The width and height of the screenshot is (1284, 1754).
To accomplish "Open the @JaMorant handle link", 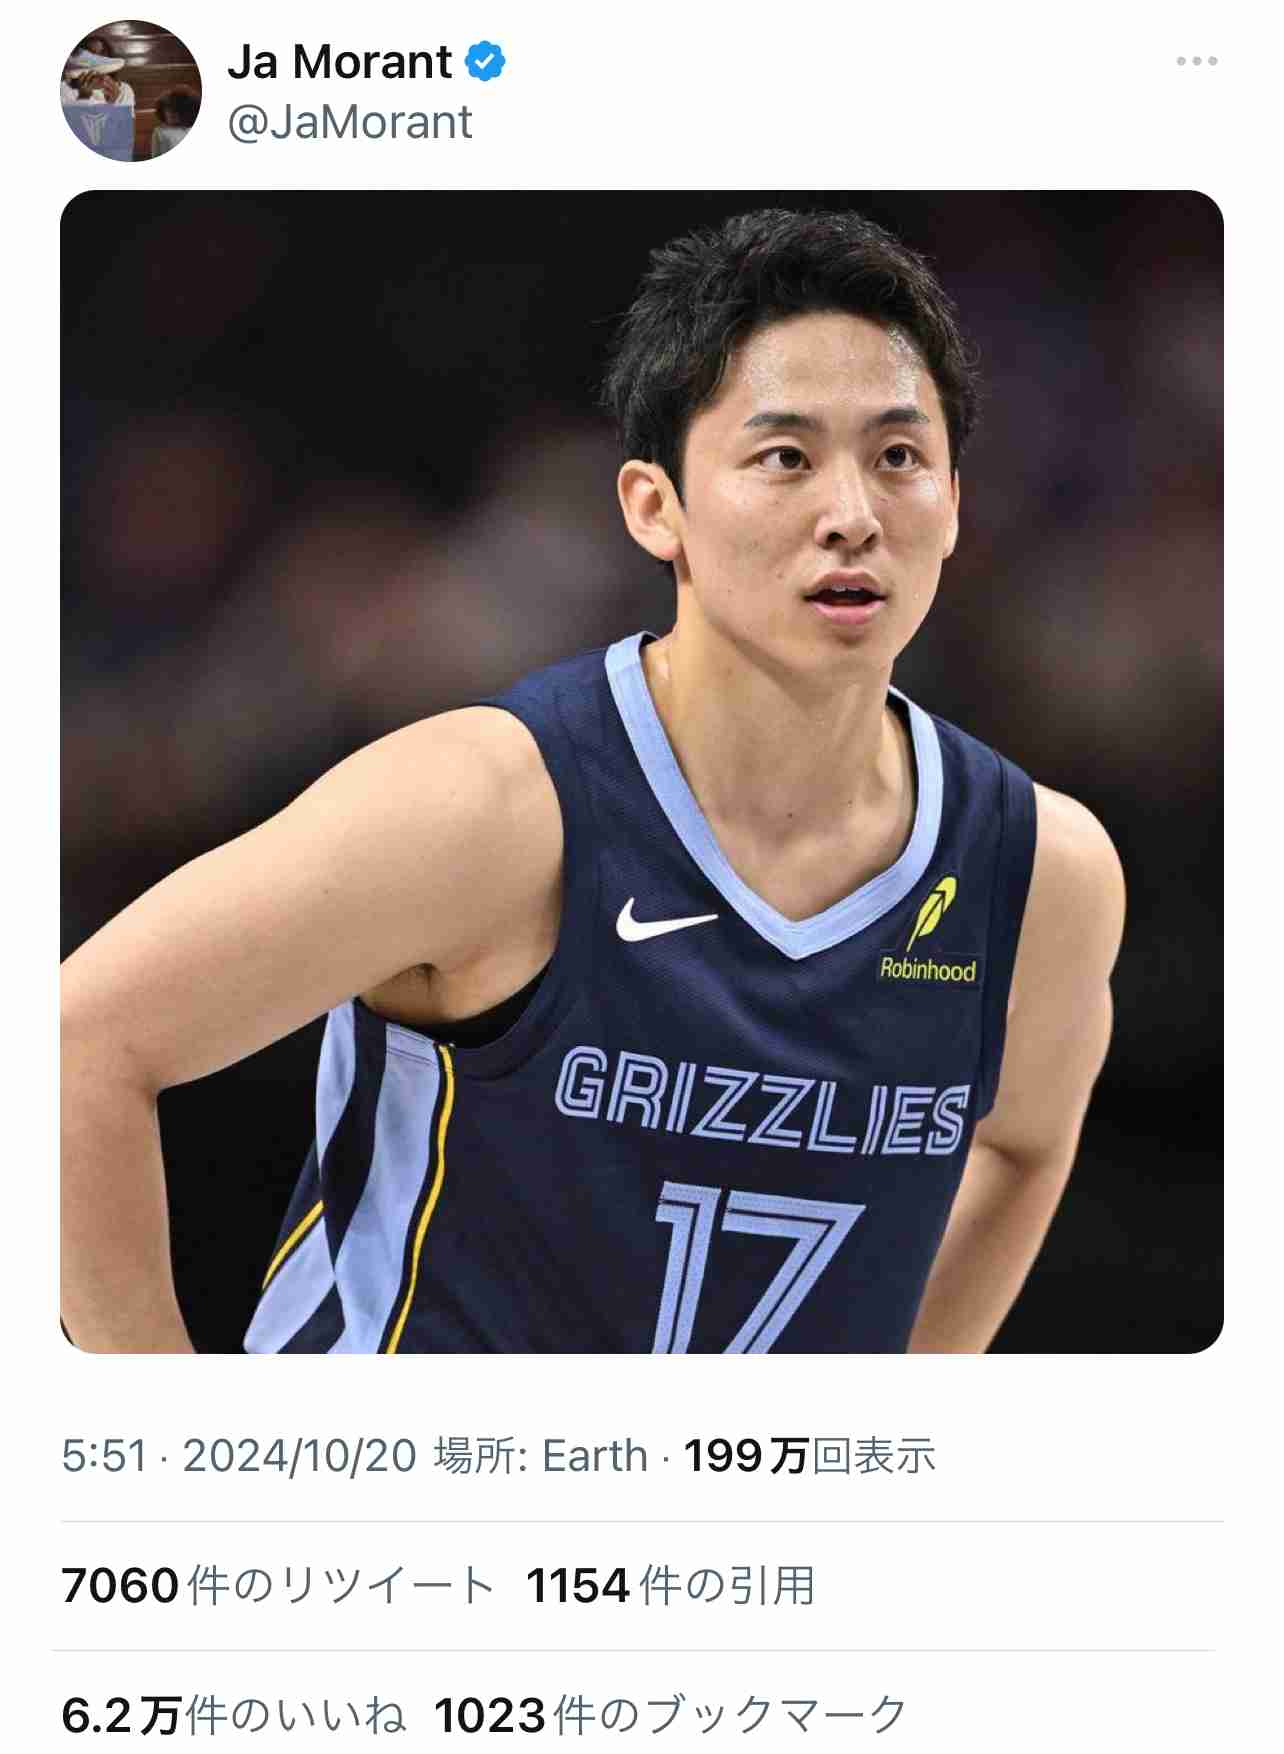I will (350, 122).
